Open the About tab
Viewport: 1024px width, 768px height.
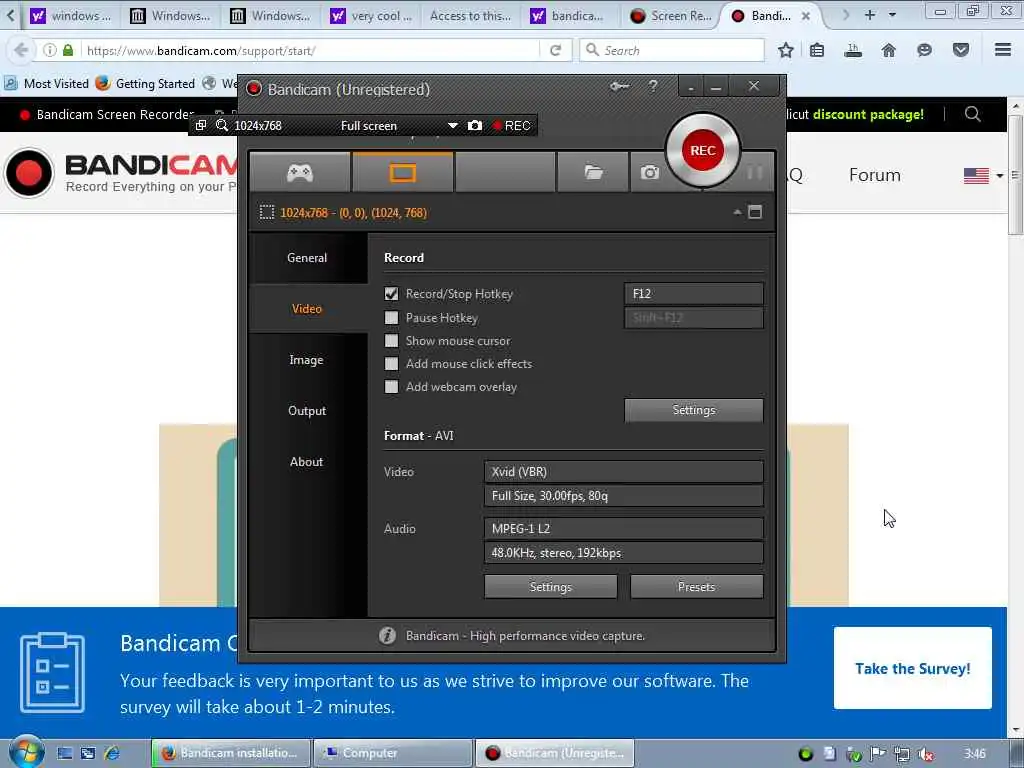(x=307, y=462)
